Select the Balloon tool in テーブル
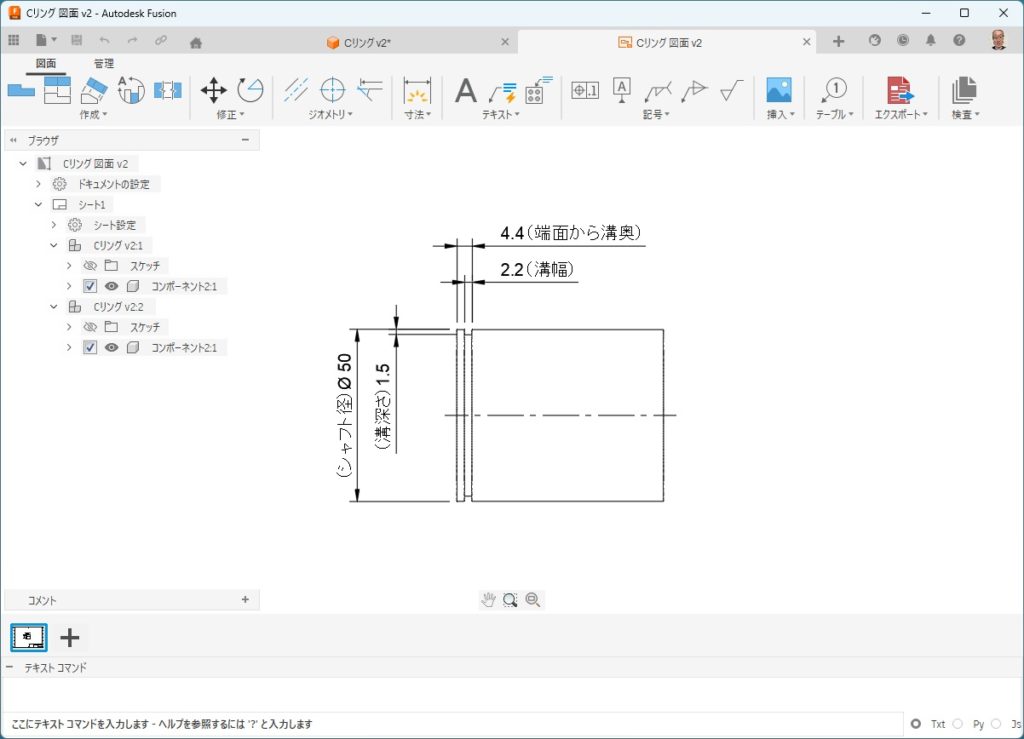The height and width of the screenshot is (739, 1024). pos(835,90)
